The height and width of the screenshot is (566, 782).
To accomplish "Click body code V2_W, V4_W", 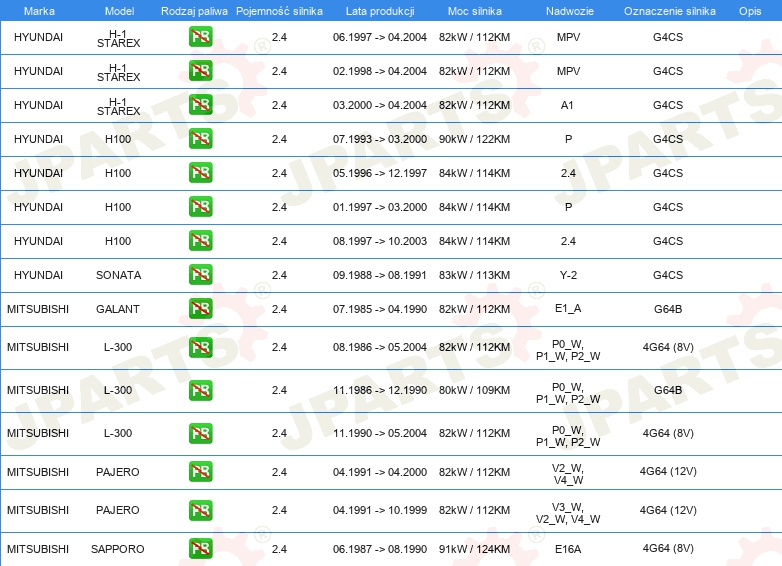I will (568, 474).
